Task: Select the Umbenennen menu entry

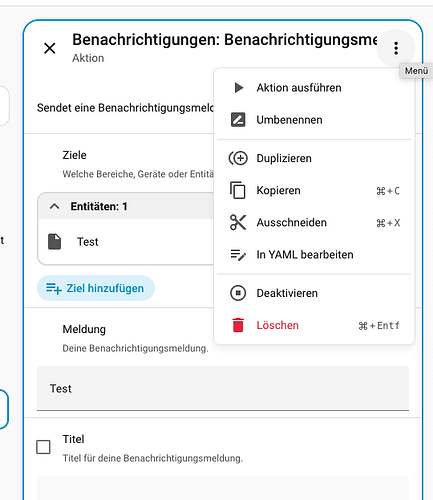Action: [314, 120]
